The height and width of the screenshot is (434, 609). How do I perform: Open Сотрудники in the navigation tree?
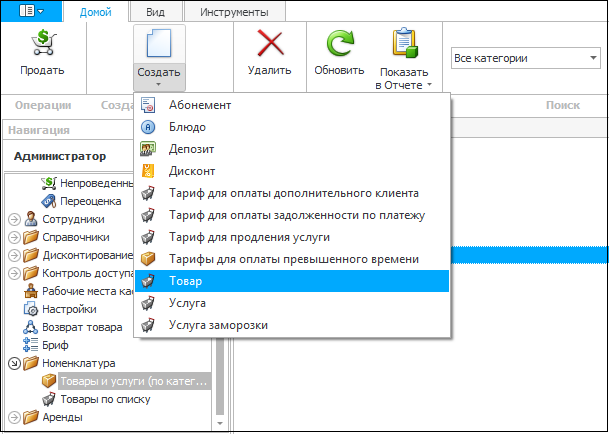[73, 220]
